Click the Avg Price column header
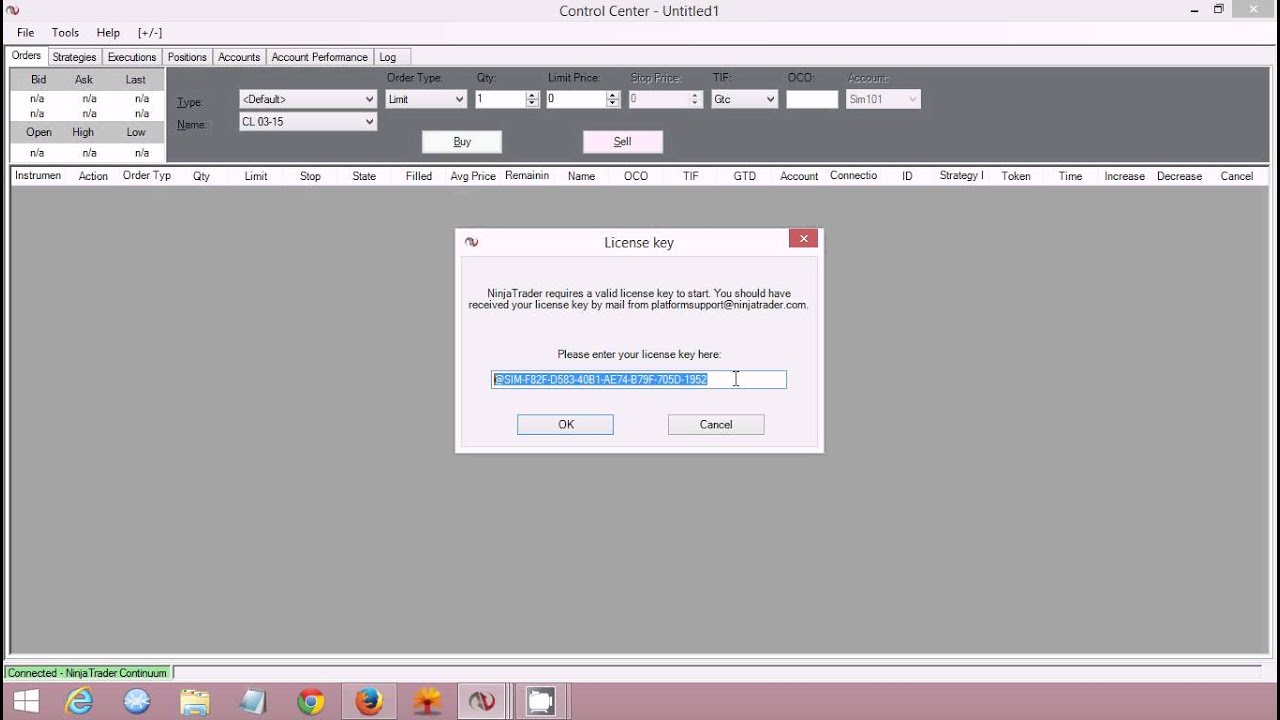This screenshot has height=720, width=1280. [473, 176]
